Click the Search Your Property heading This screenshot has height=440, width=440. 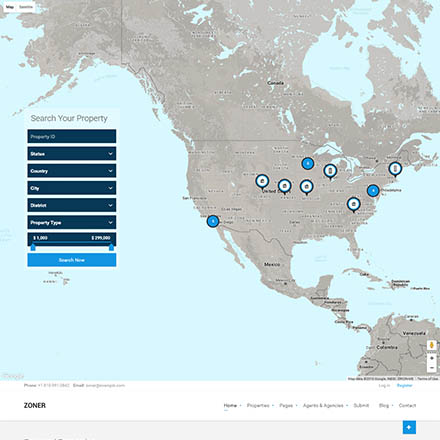click(69, 118)
